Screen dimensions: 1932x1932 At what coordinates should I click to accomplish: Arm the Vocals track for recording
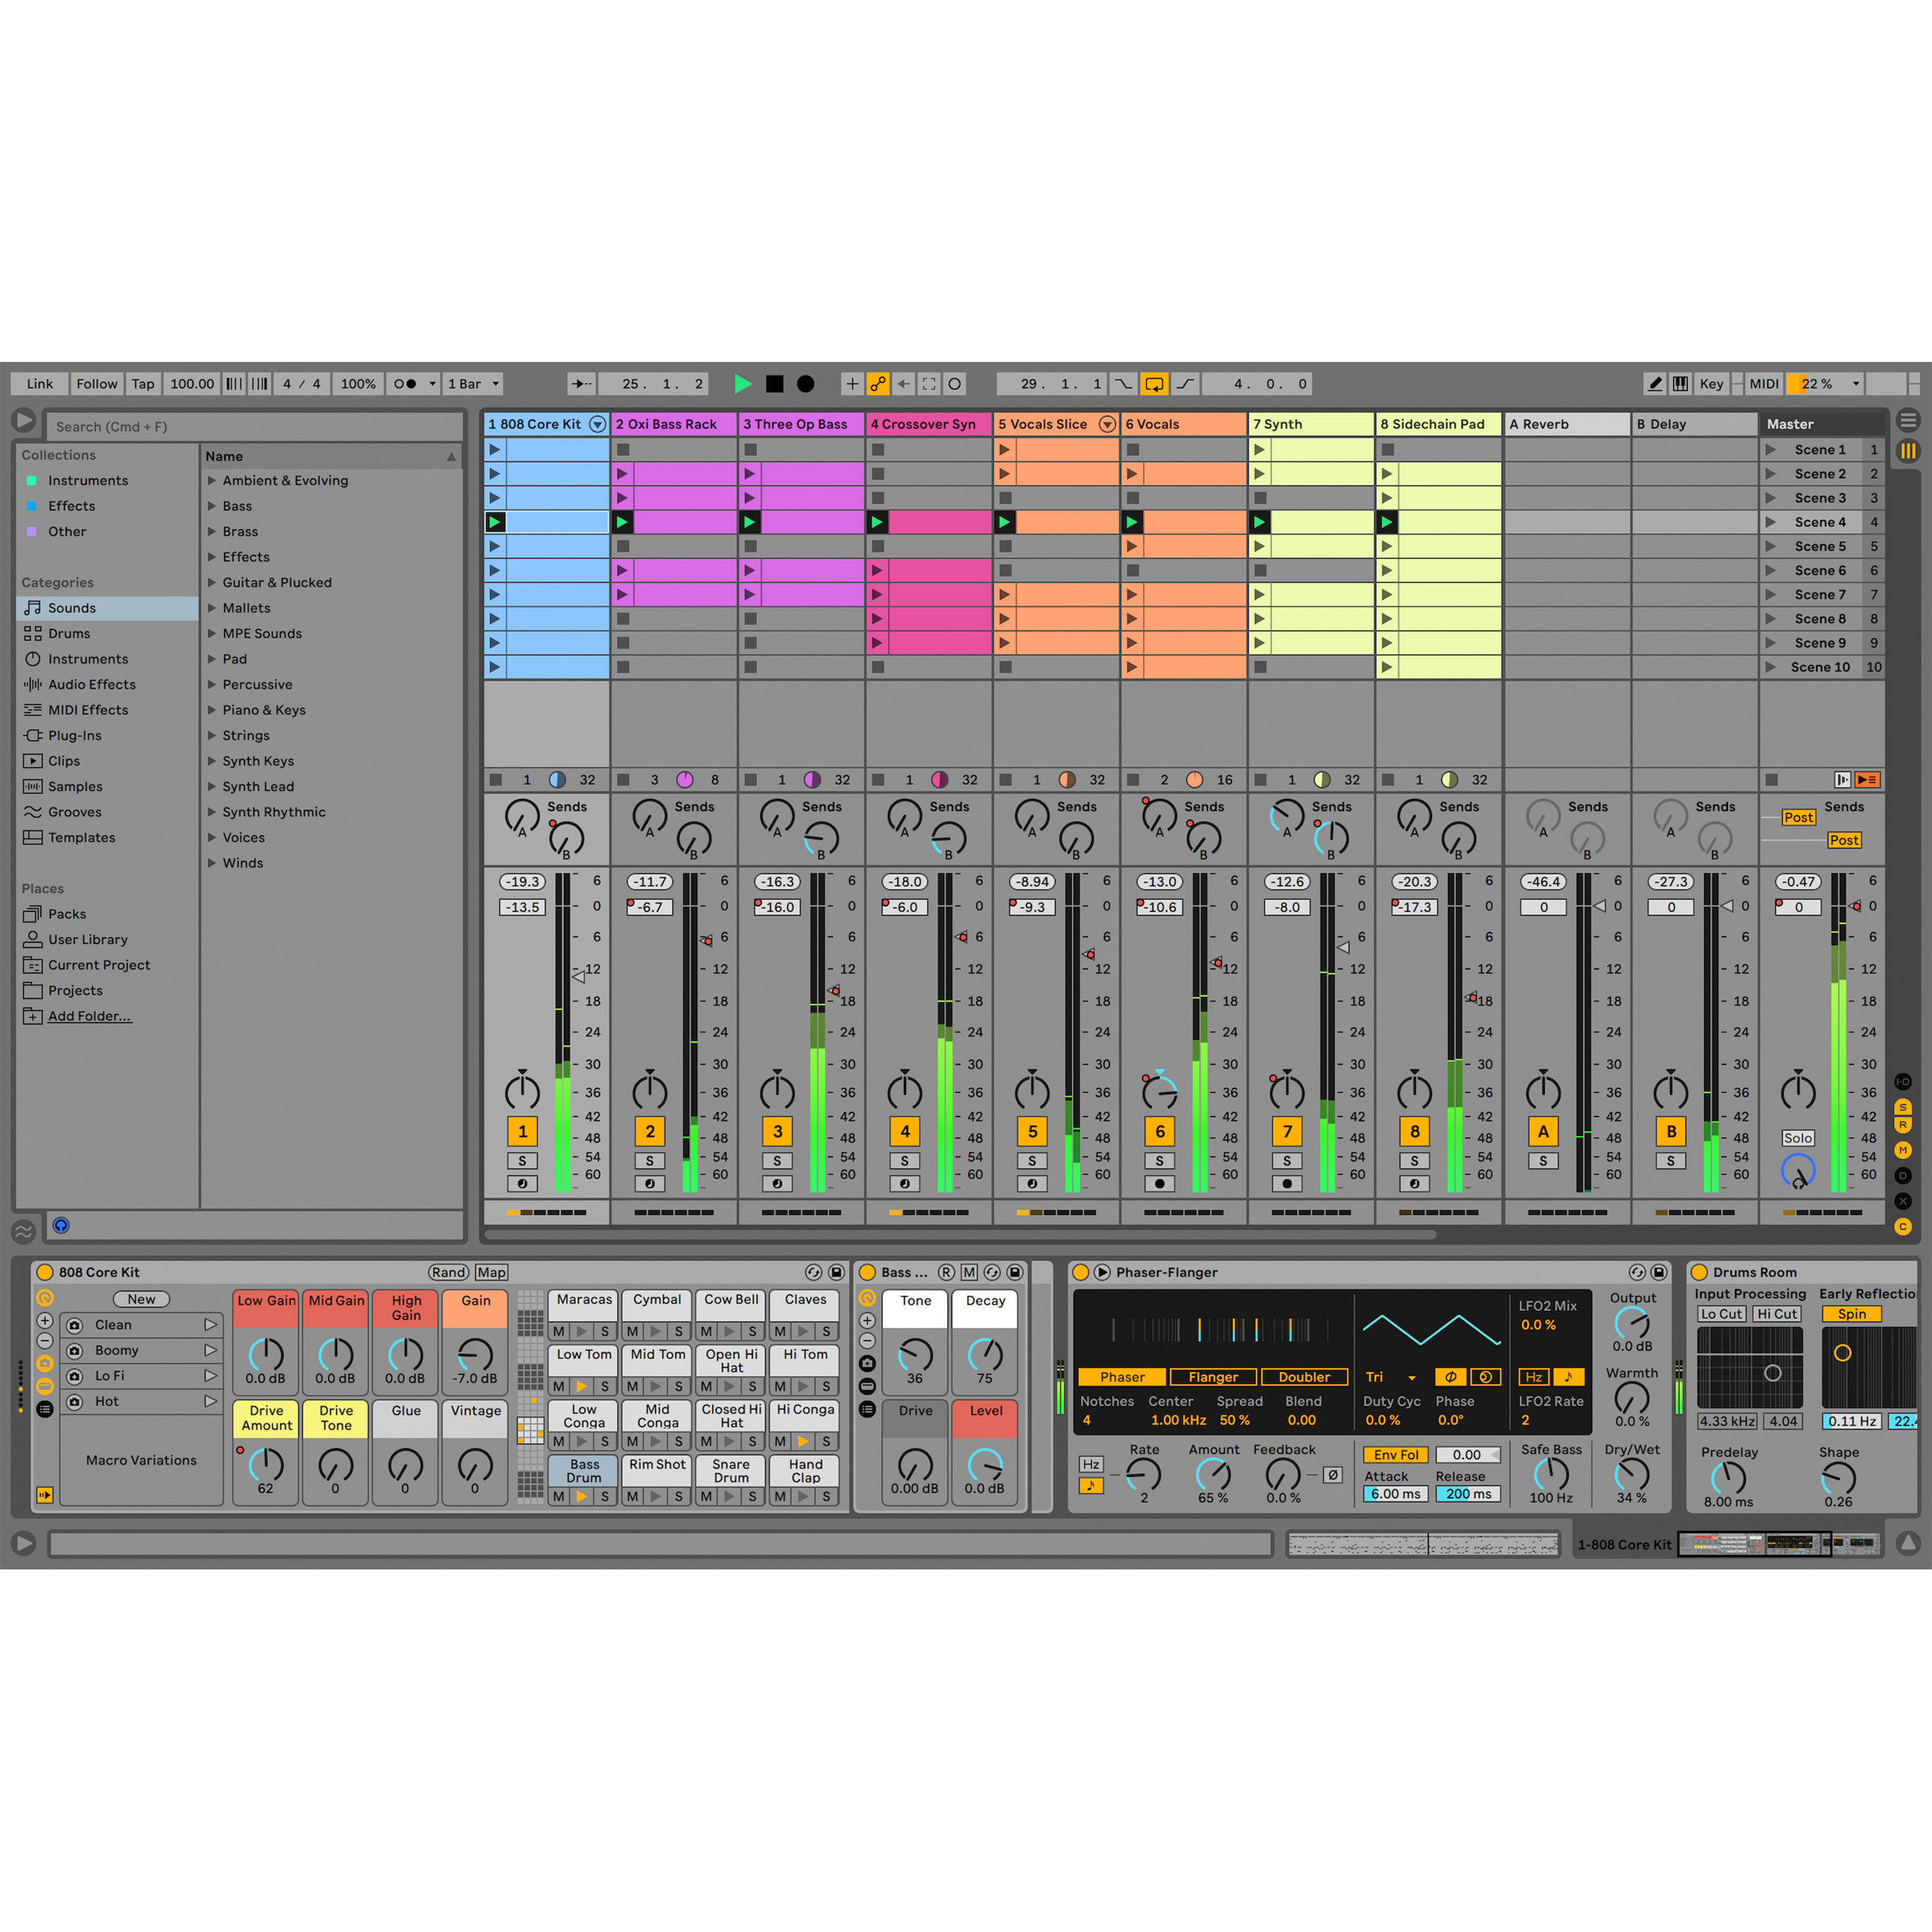[x=1160, y=1183]
